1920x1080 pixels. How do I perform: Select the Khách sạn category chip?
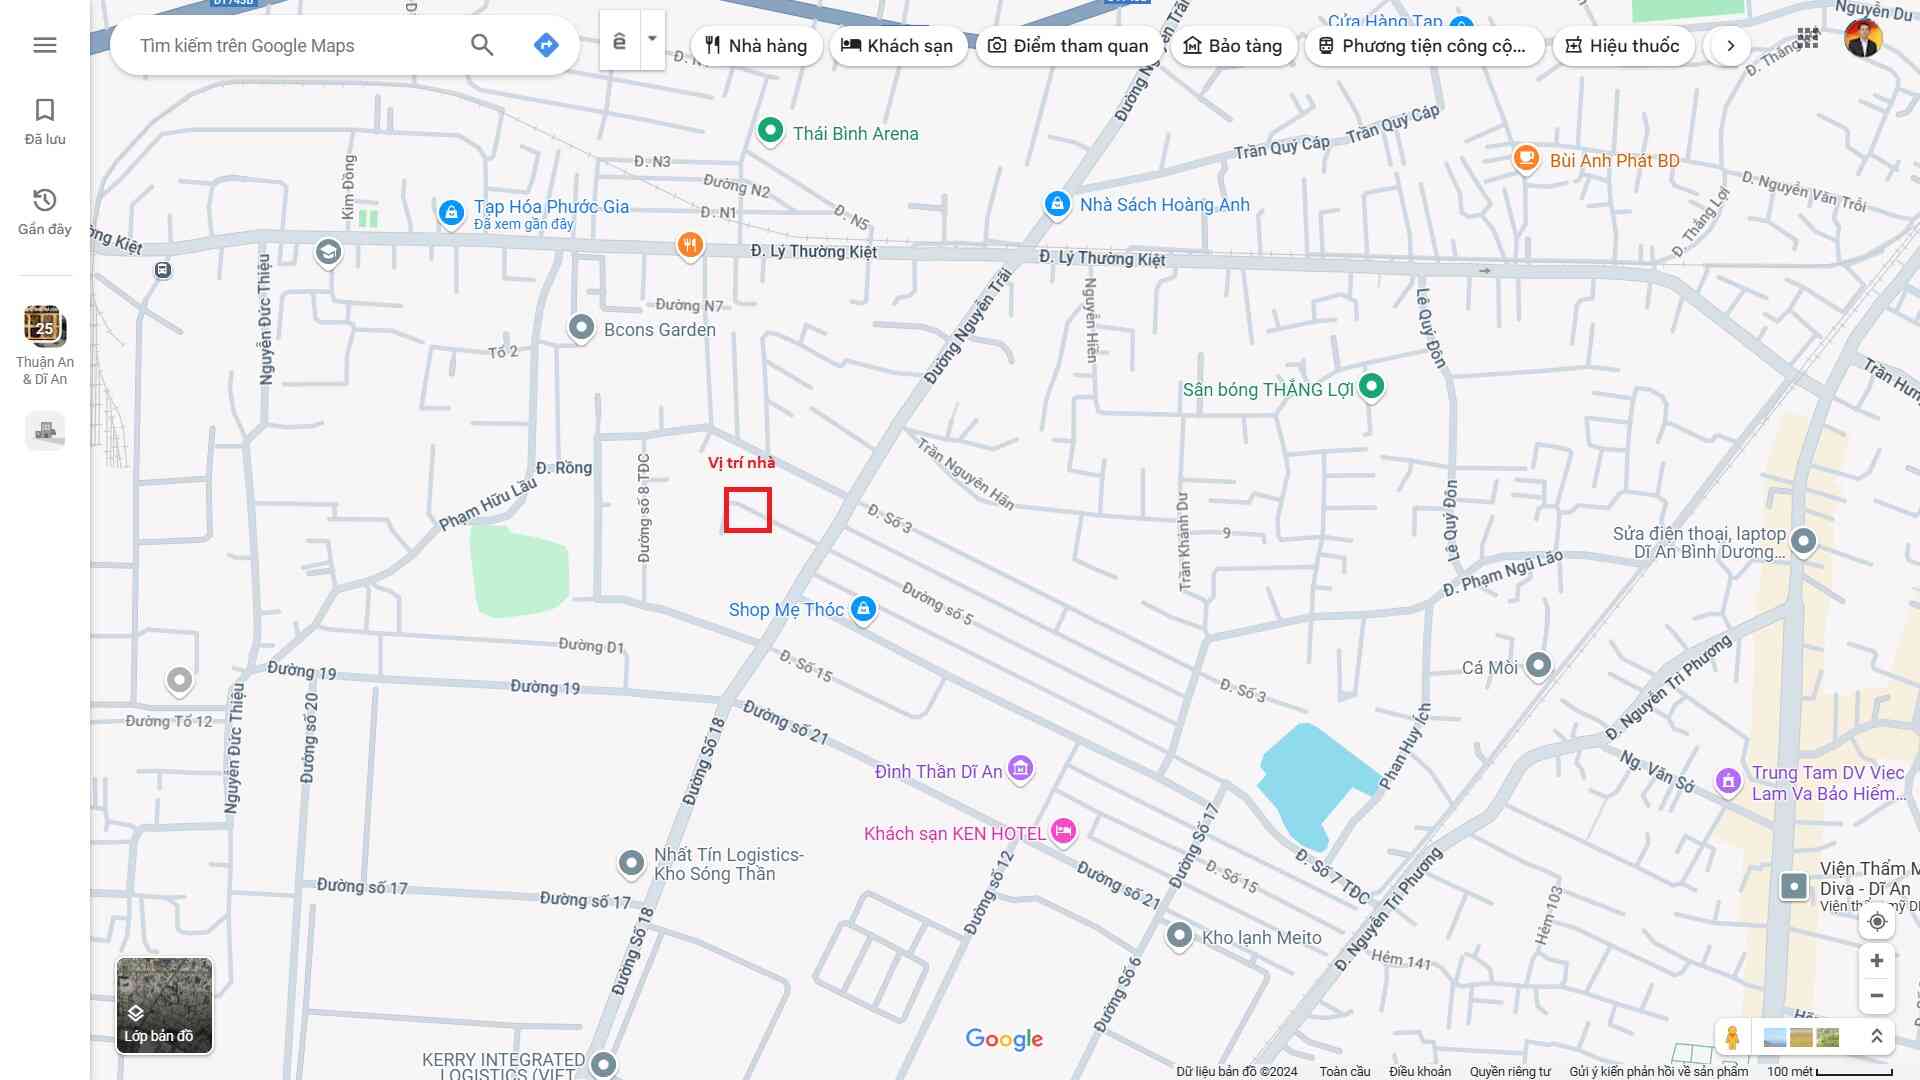point(897,46)
